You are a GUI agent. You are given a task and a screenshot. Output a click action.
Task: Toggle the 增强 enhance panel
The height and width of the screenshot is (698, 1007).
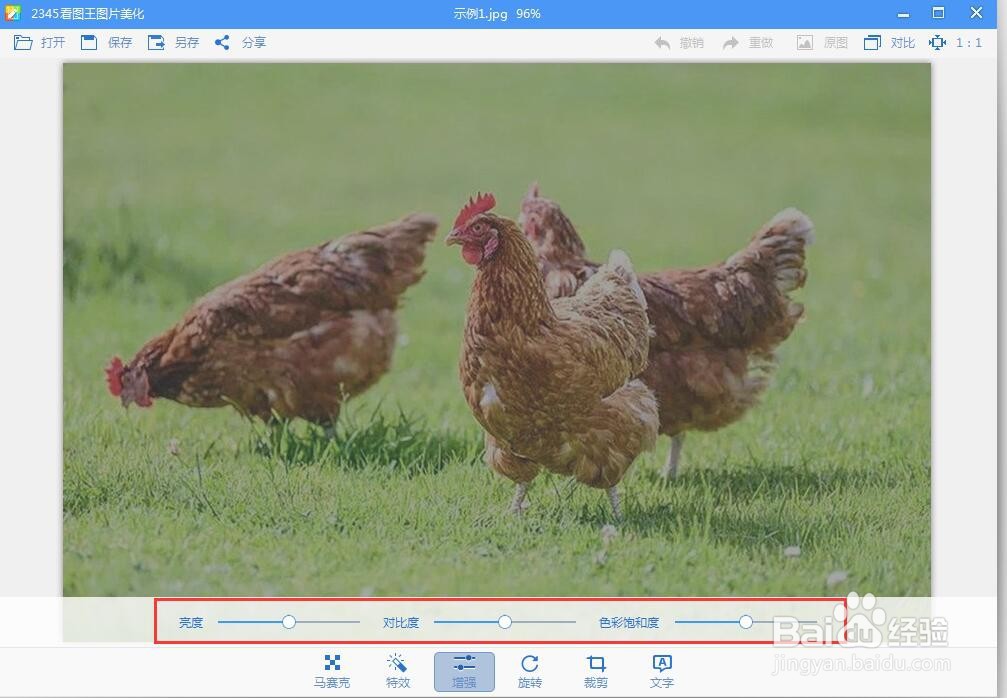[x=464, y=672]
